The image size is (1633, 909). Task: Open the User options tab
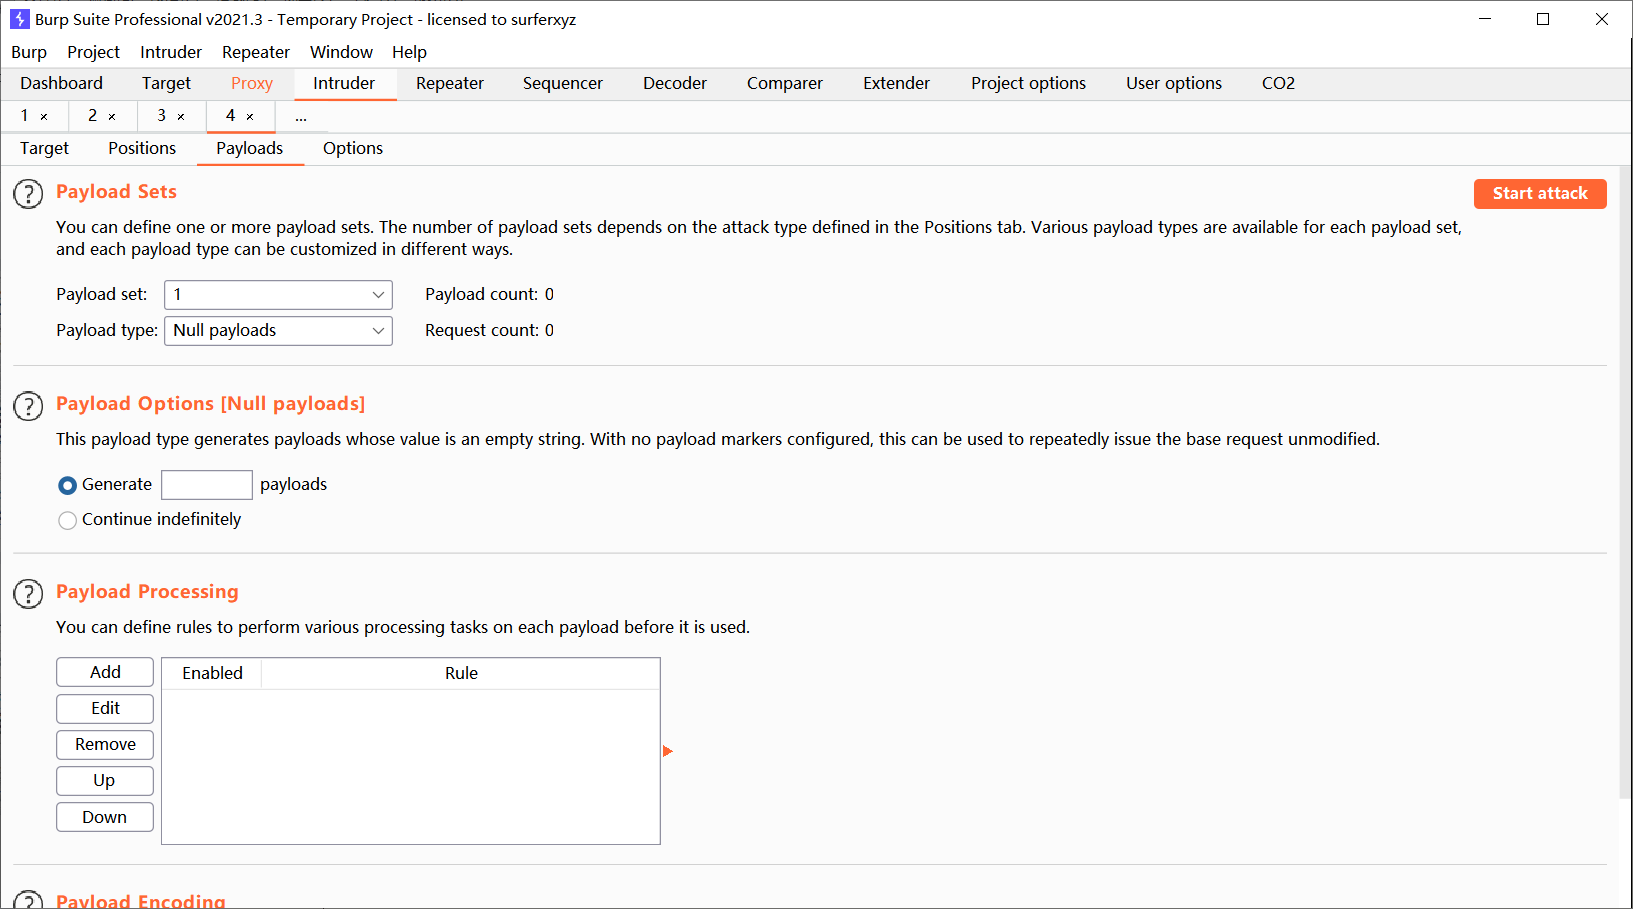click(1174, 83)
